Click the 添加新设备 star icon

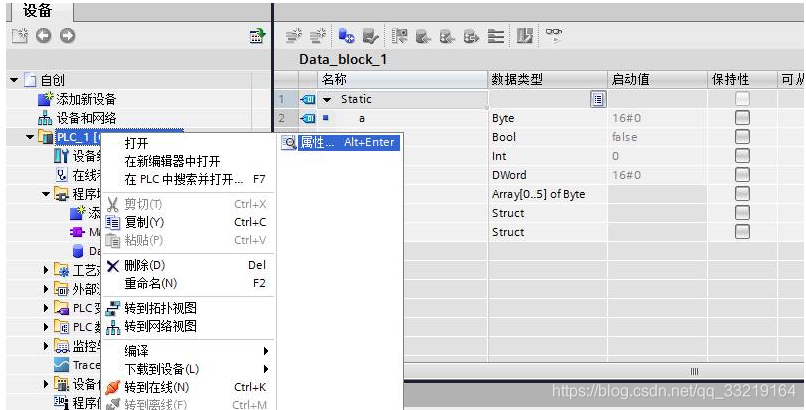(x=46, y=99)
